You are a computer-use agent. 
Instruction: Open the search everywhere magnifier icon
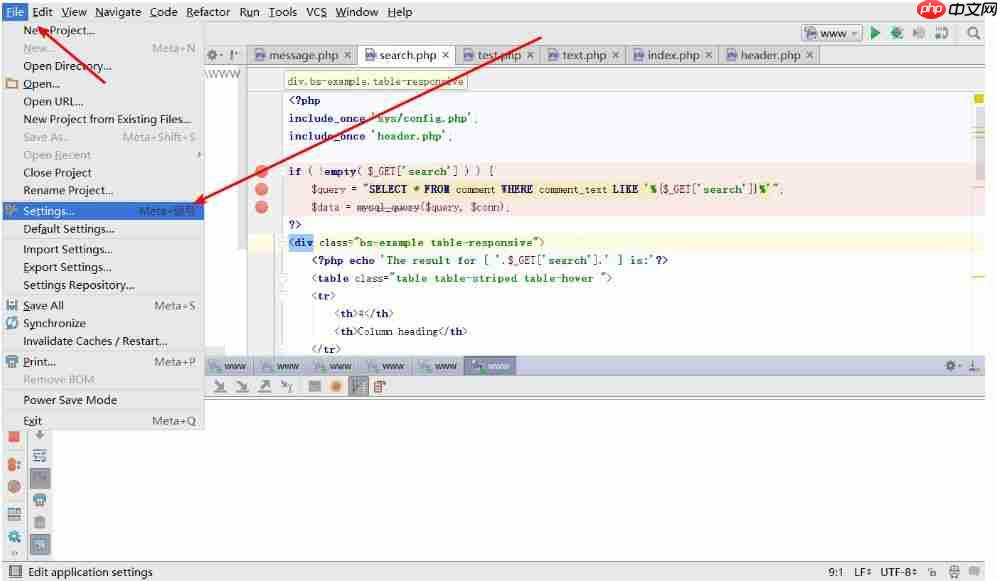click(973, 33)
